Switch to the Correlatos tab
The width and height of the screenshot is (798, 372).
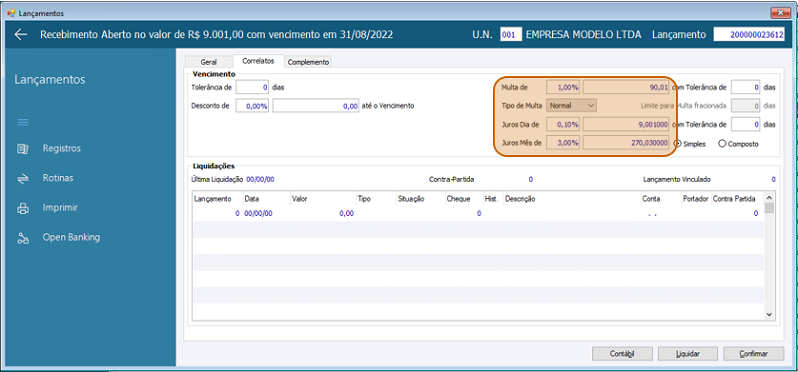pos(259,61)
